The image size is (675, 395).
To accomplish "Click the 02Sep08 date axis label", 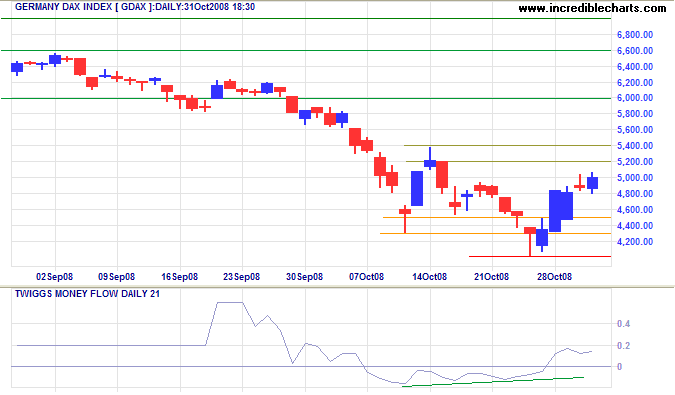I will point(54,277).
